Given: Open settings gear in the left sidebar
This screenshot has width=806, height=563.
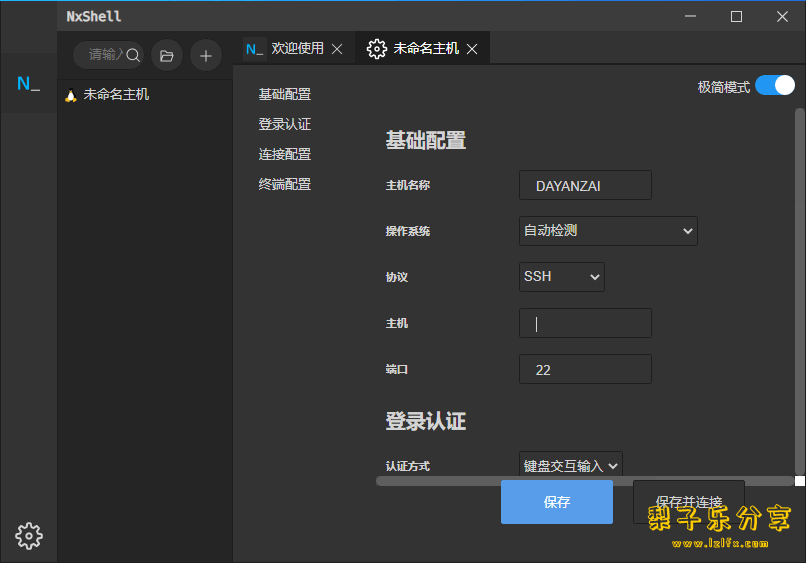Looking at the screenshot, I should pos(29,536).
